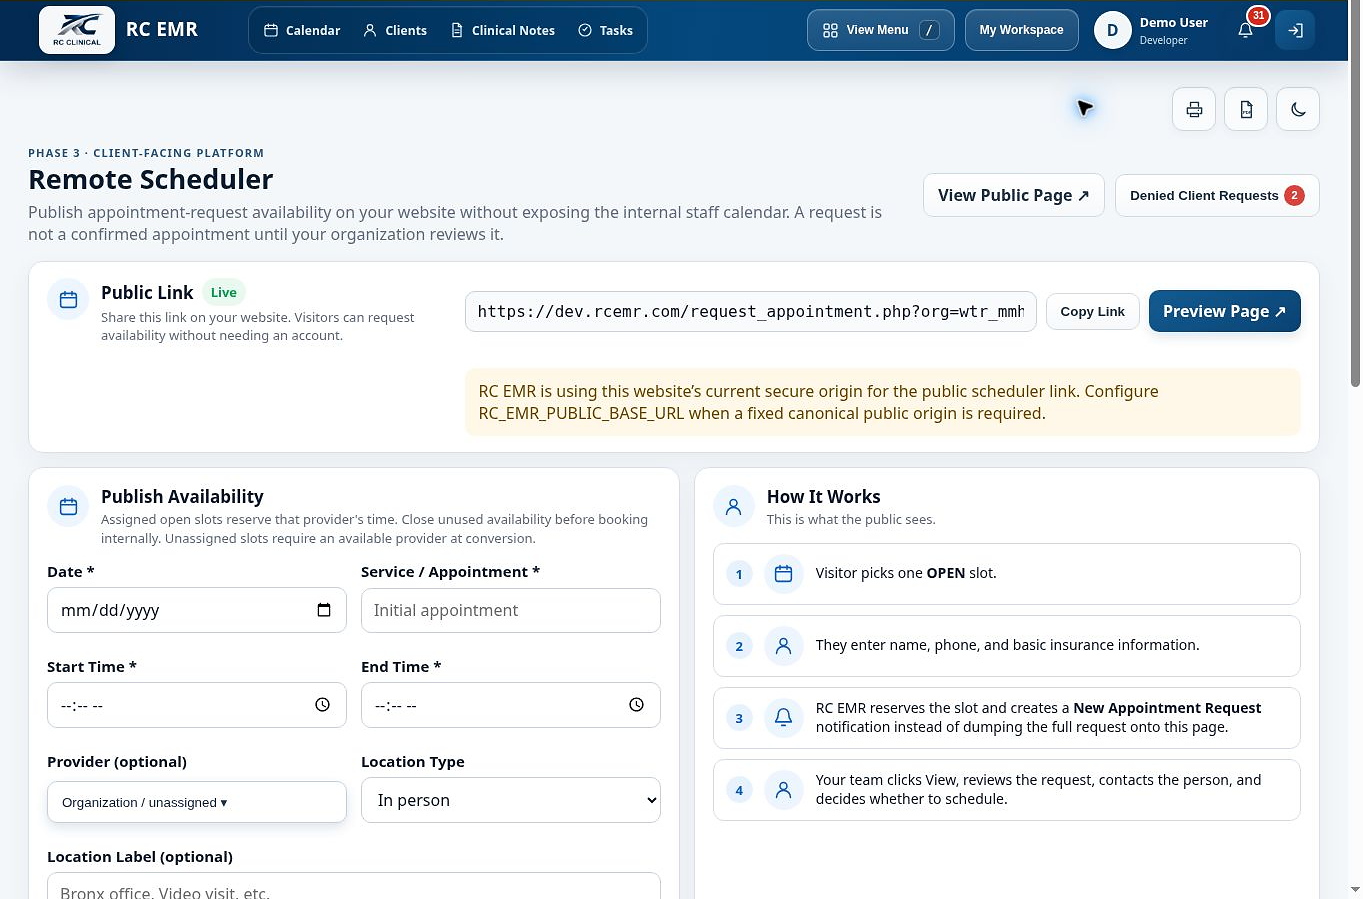1363x899 pixels.
Task: Open the Clinical Notes menu item
Action: [502, 30]
